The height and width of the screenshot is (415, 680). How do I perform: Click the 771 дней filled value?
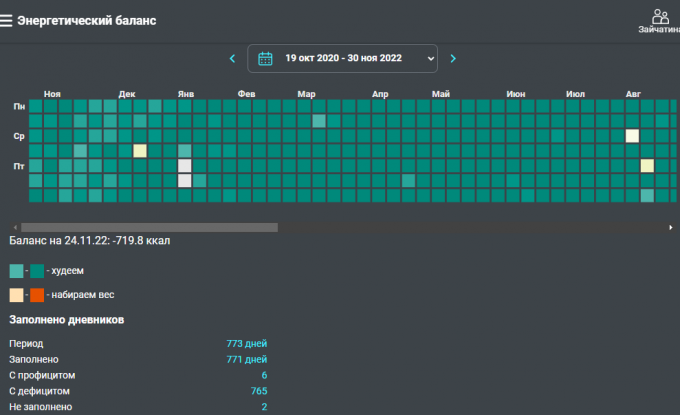pos(246,360)
